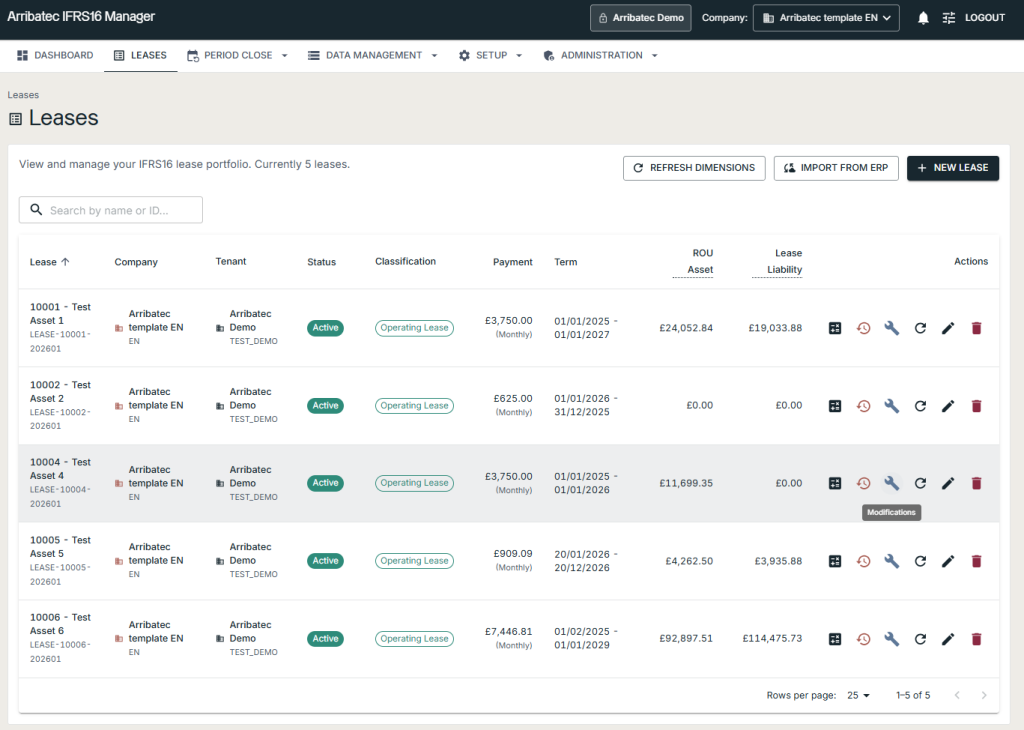Viewport: 1024px width, 730px height.
Task: Click Active status badge for lease 10001
Action: 325,328
